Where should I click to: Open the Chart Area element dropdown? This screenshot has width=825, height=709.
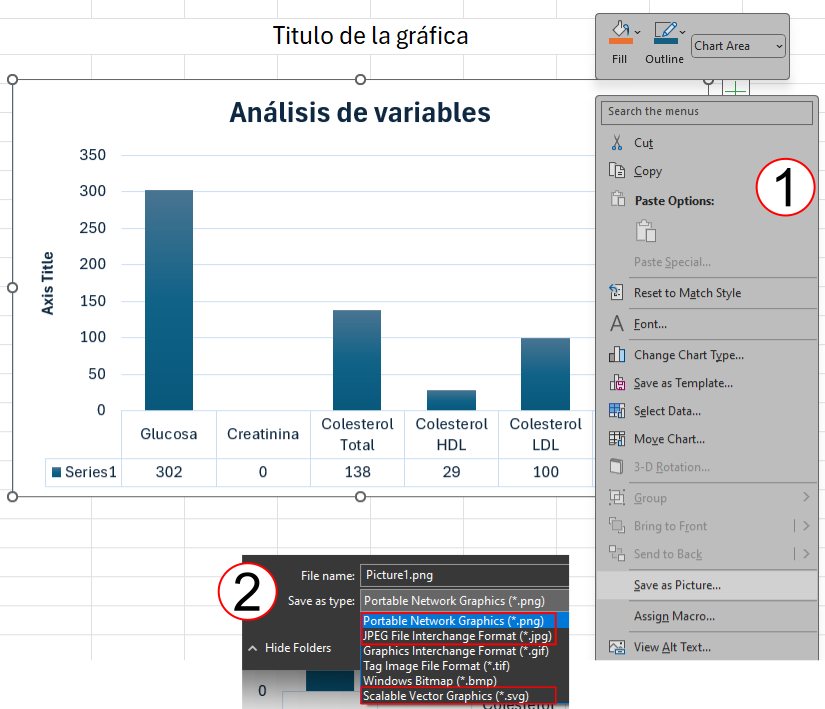pos(739,46)
